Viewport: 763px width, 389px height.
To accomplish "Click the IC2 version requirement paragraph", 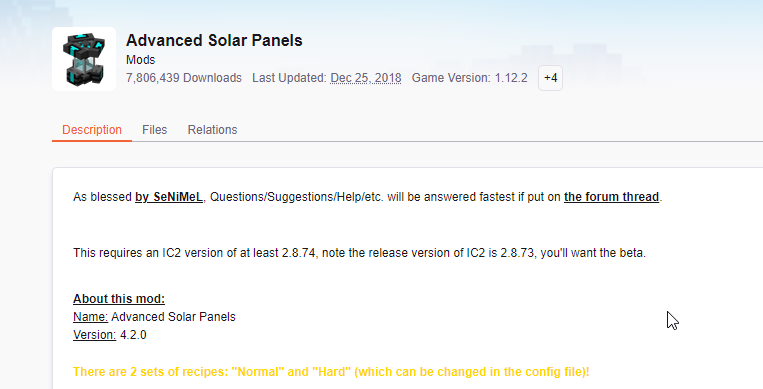I will click(x=359, y=253).
